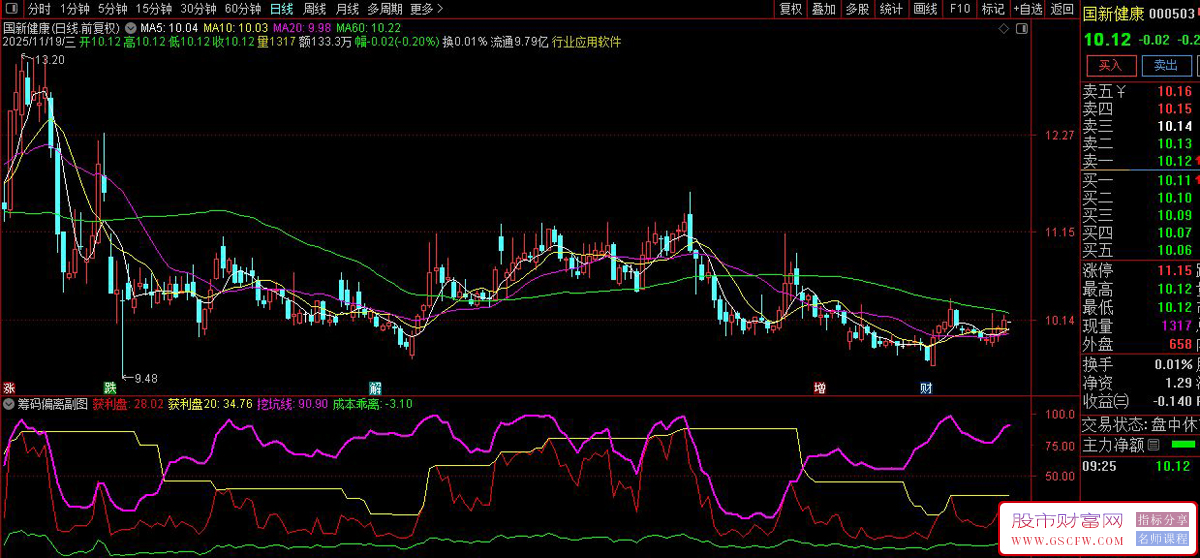The image size is (1200, 558).
Task: Click the 涨 event marker on chart
Action: tap(9, 387)
